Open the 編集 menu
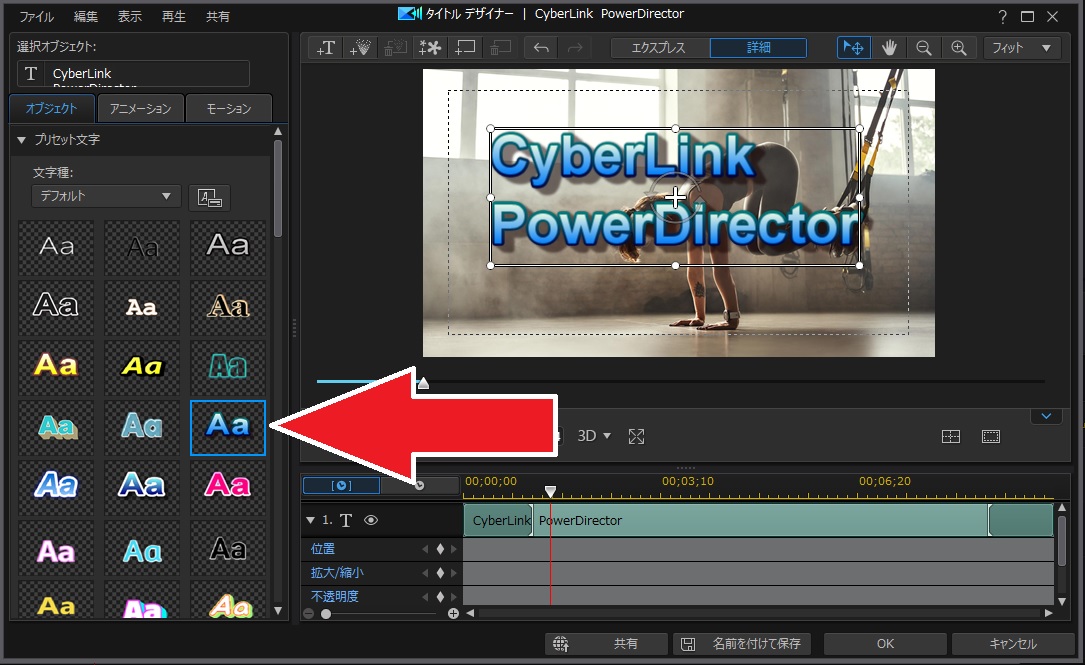1085x665 pixels. tap(86, 16)
